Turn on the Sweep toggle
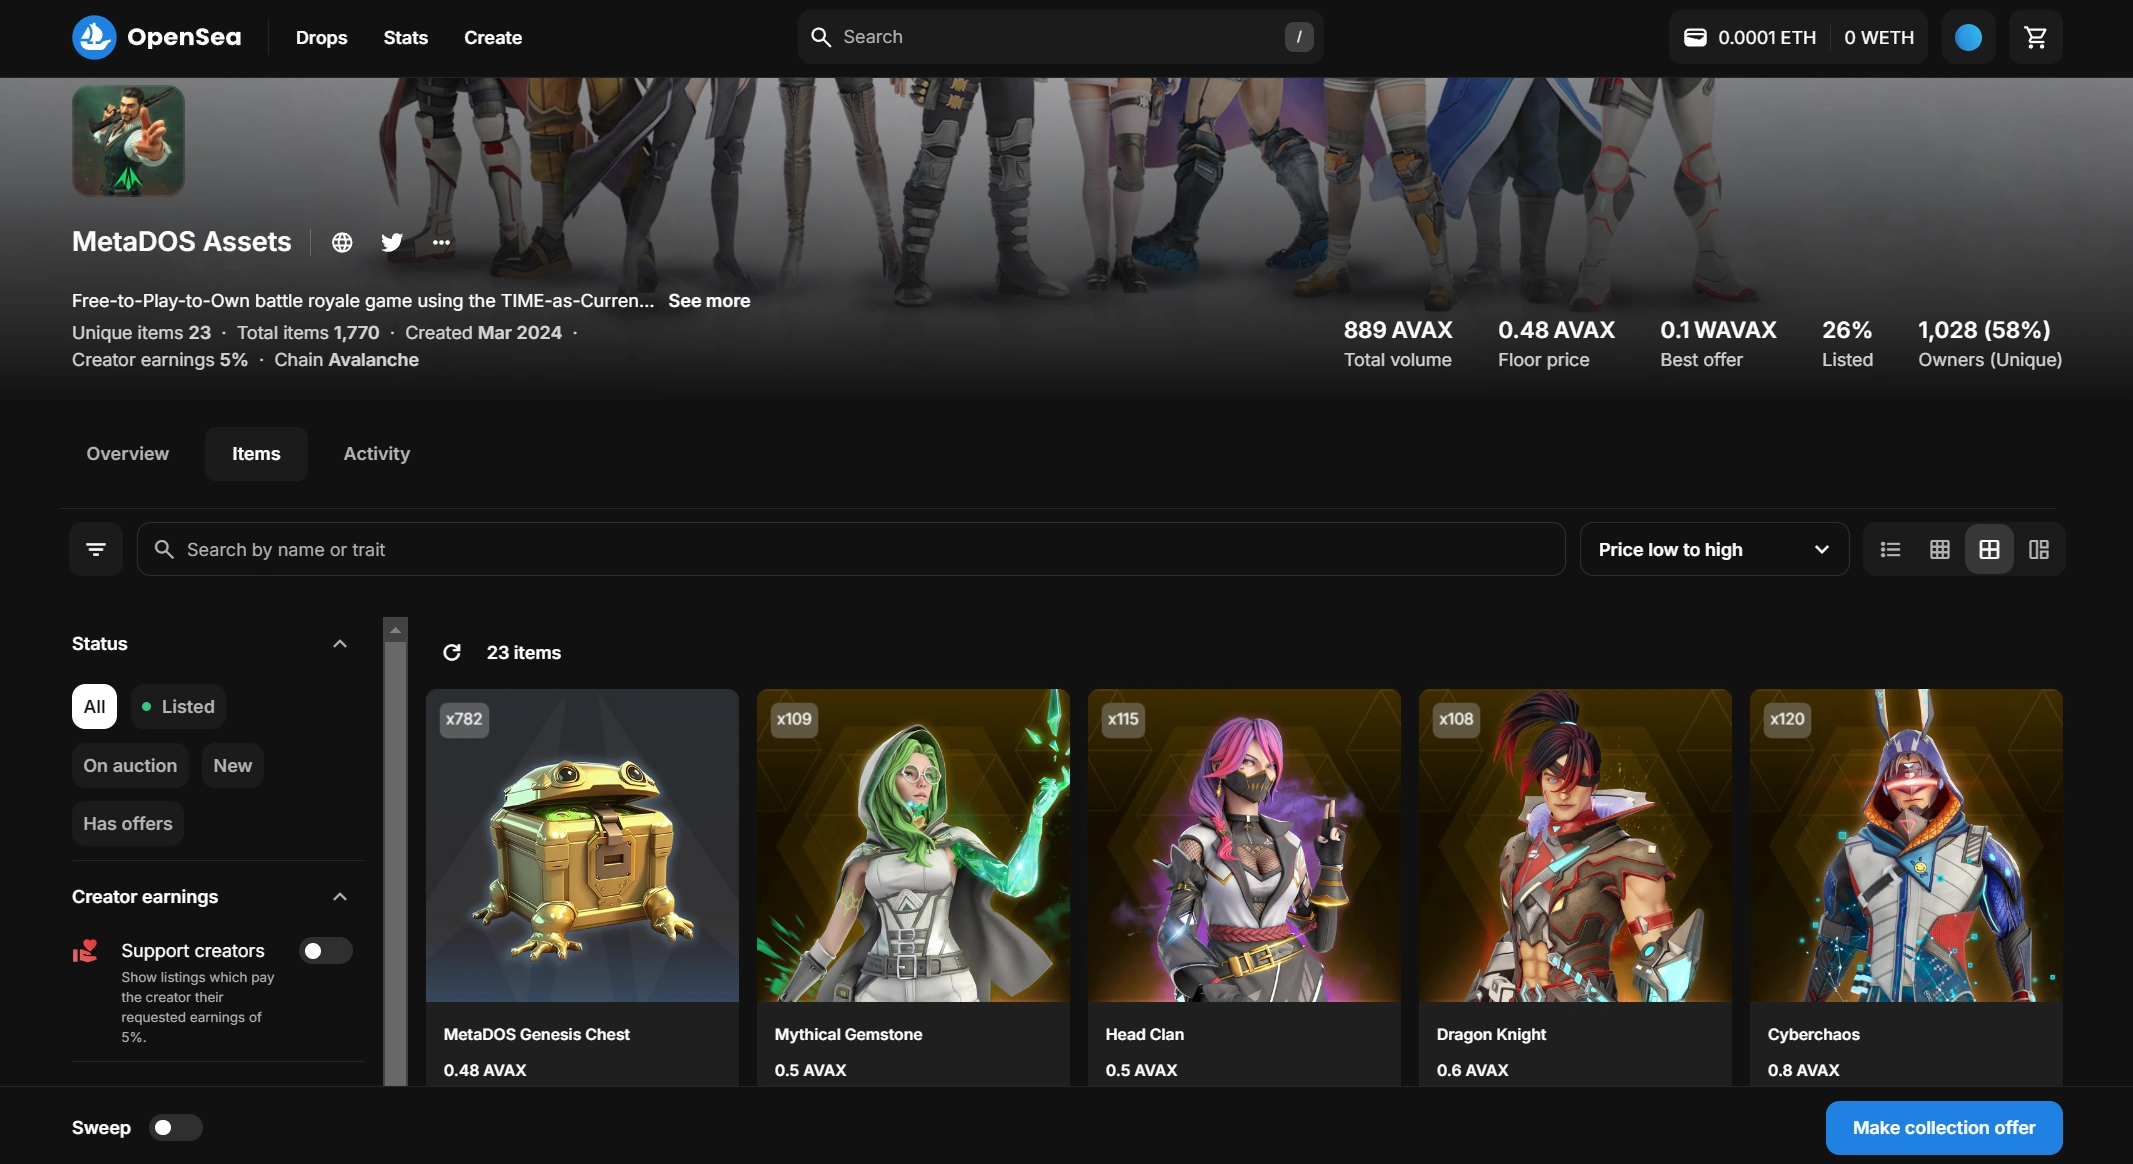2133x1164 pixels. (x=175, y=1127)
